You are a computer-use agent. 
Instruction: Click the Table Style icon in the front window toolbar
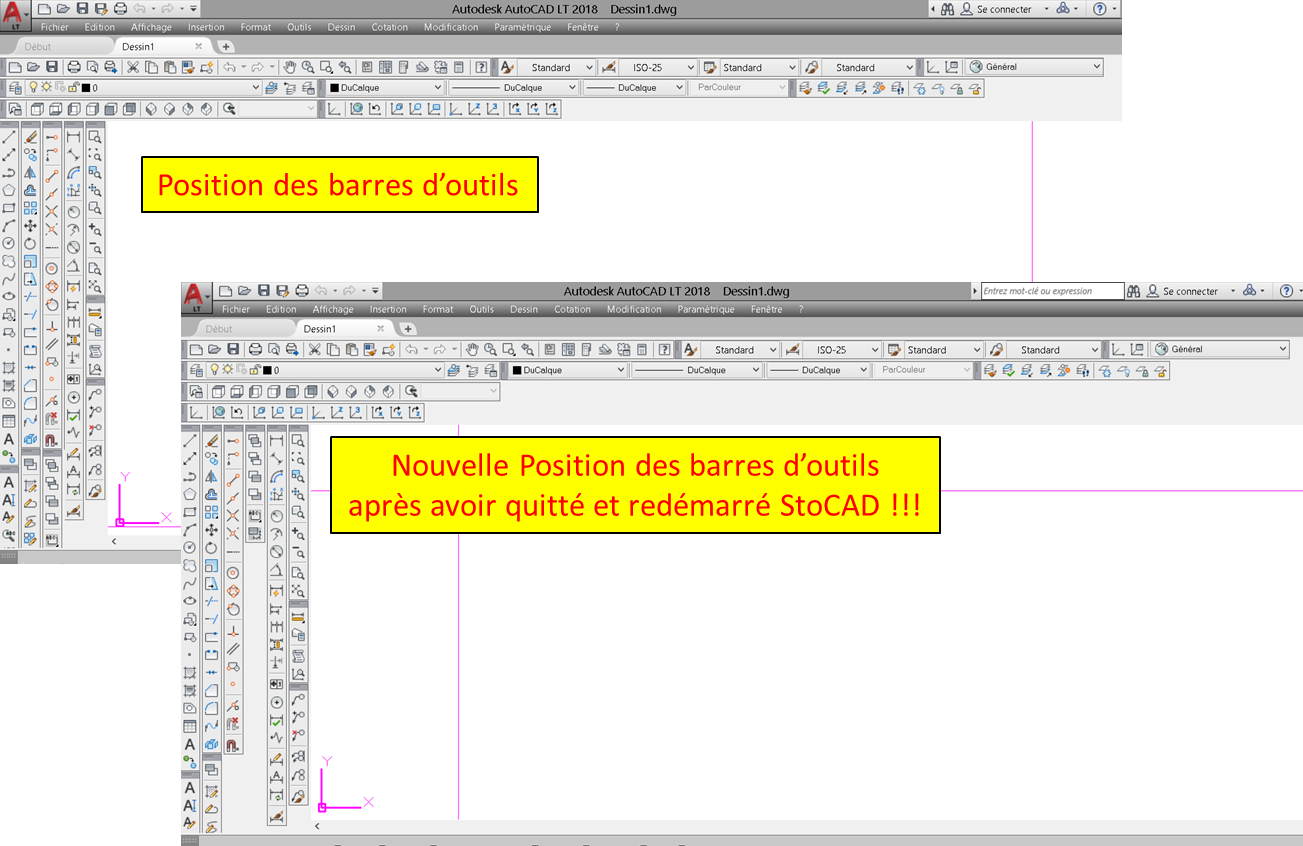tap(893, 350)
